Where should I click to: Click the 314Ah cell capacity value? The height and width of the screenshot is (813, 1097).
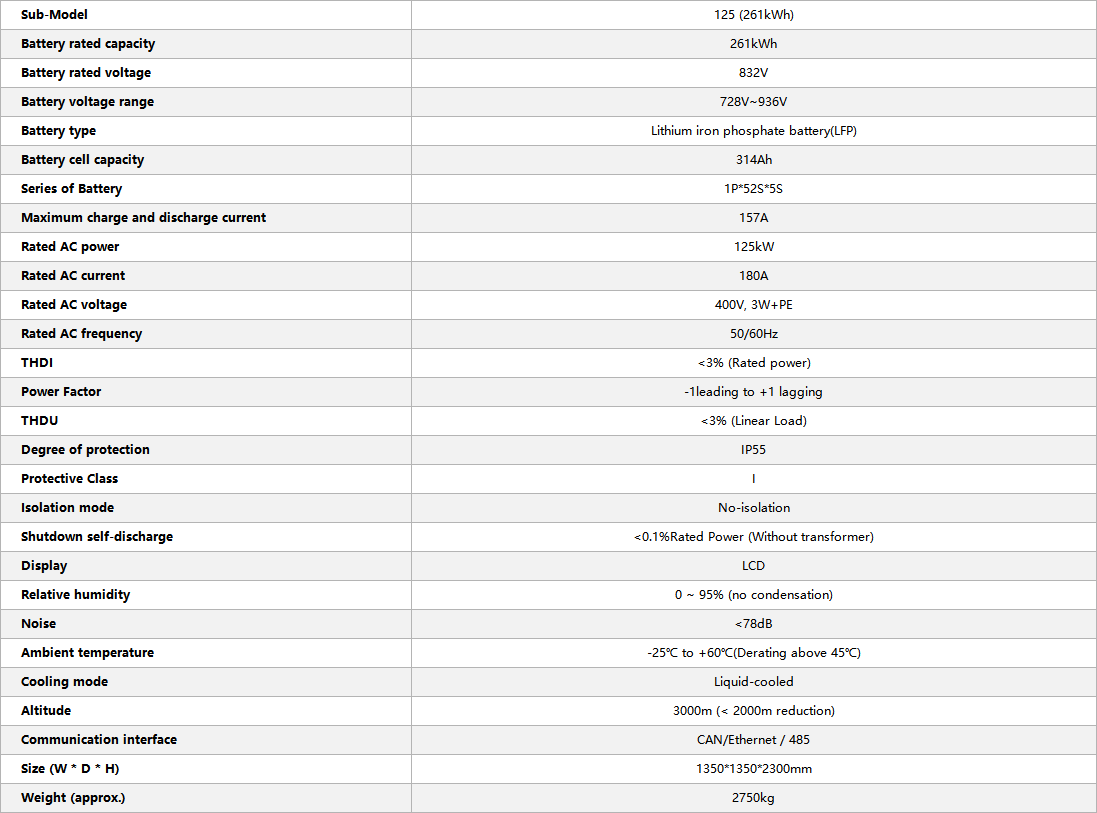pos(753,160)
